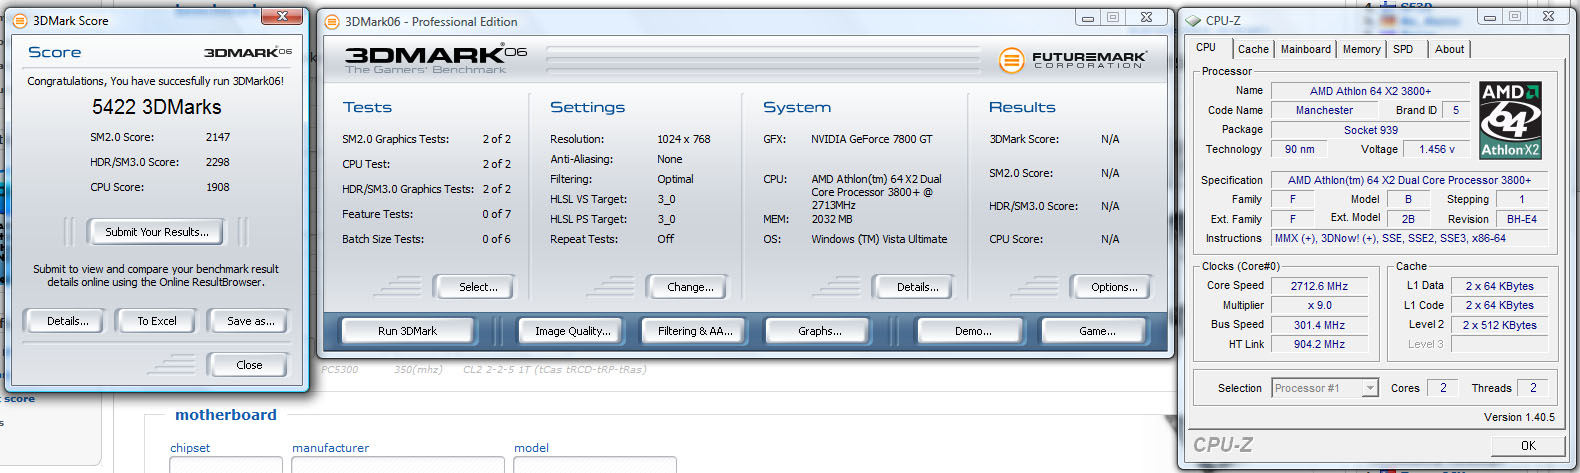This screenshot has height=473, width=1580.
Task: Click the Futuremark Corporation logo icon
Action: pyautogui.click(x=1012, y=60)
